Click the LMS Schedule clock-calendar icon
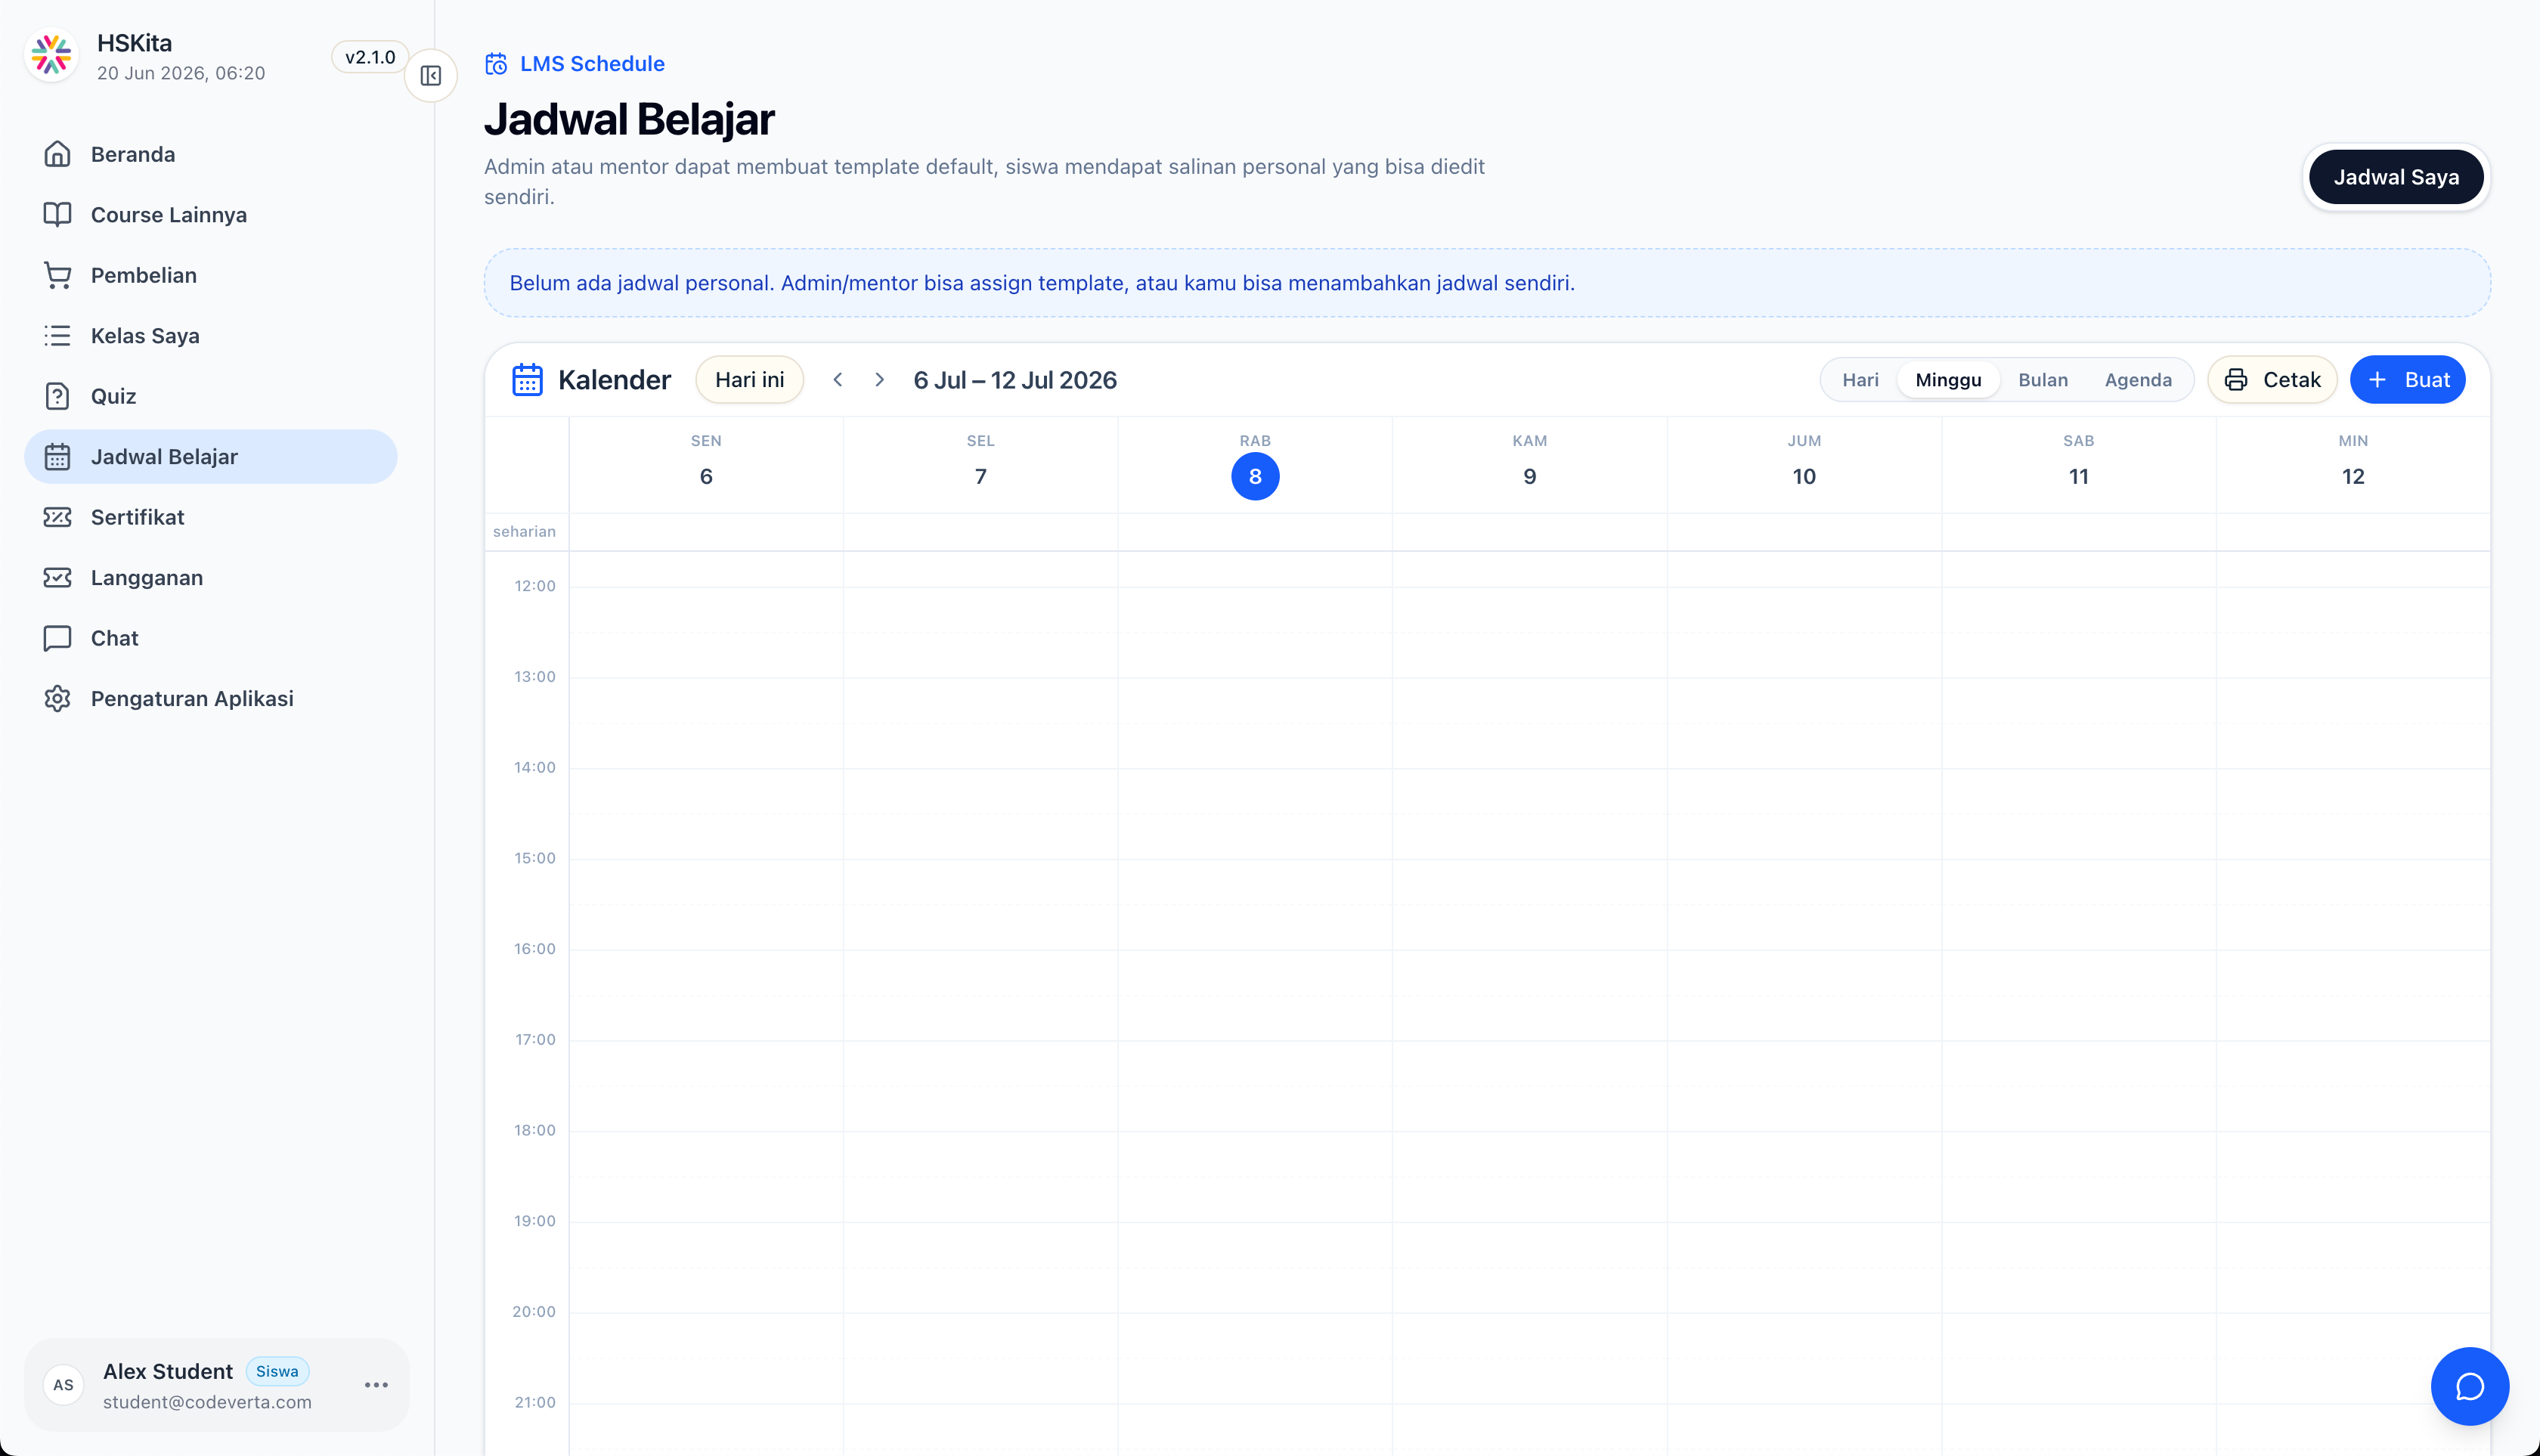Viewport: 2540px width, 1456px height. [x=496, y=64]
